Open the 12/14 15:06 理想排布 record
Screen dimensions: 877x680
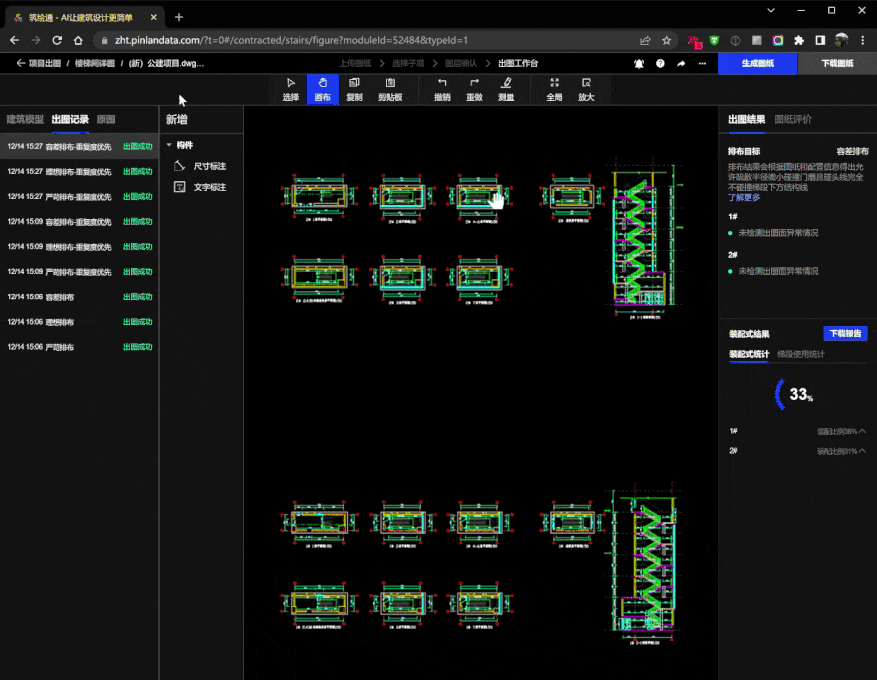79,322
